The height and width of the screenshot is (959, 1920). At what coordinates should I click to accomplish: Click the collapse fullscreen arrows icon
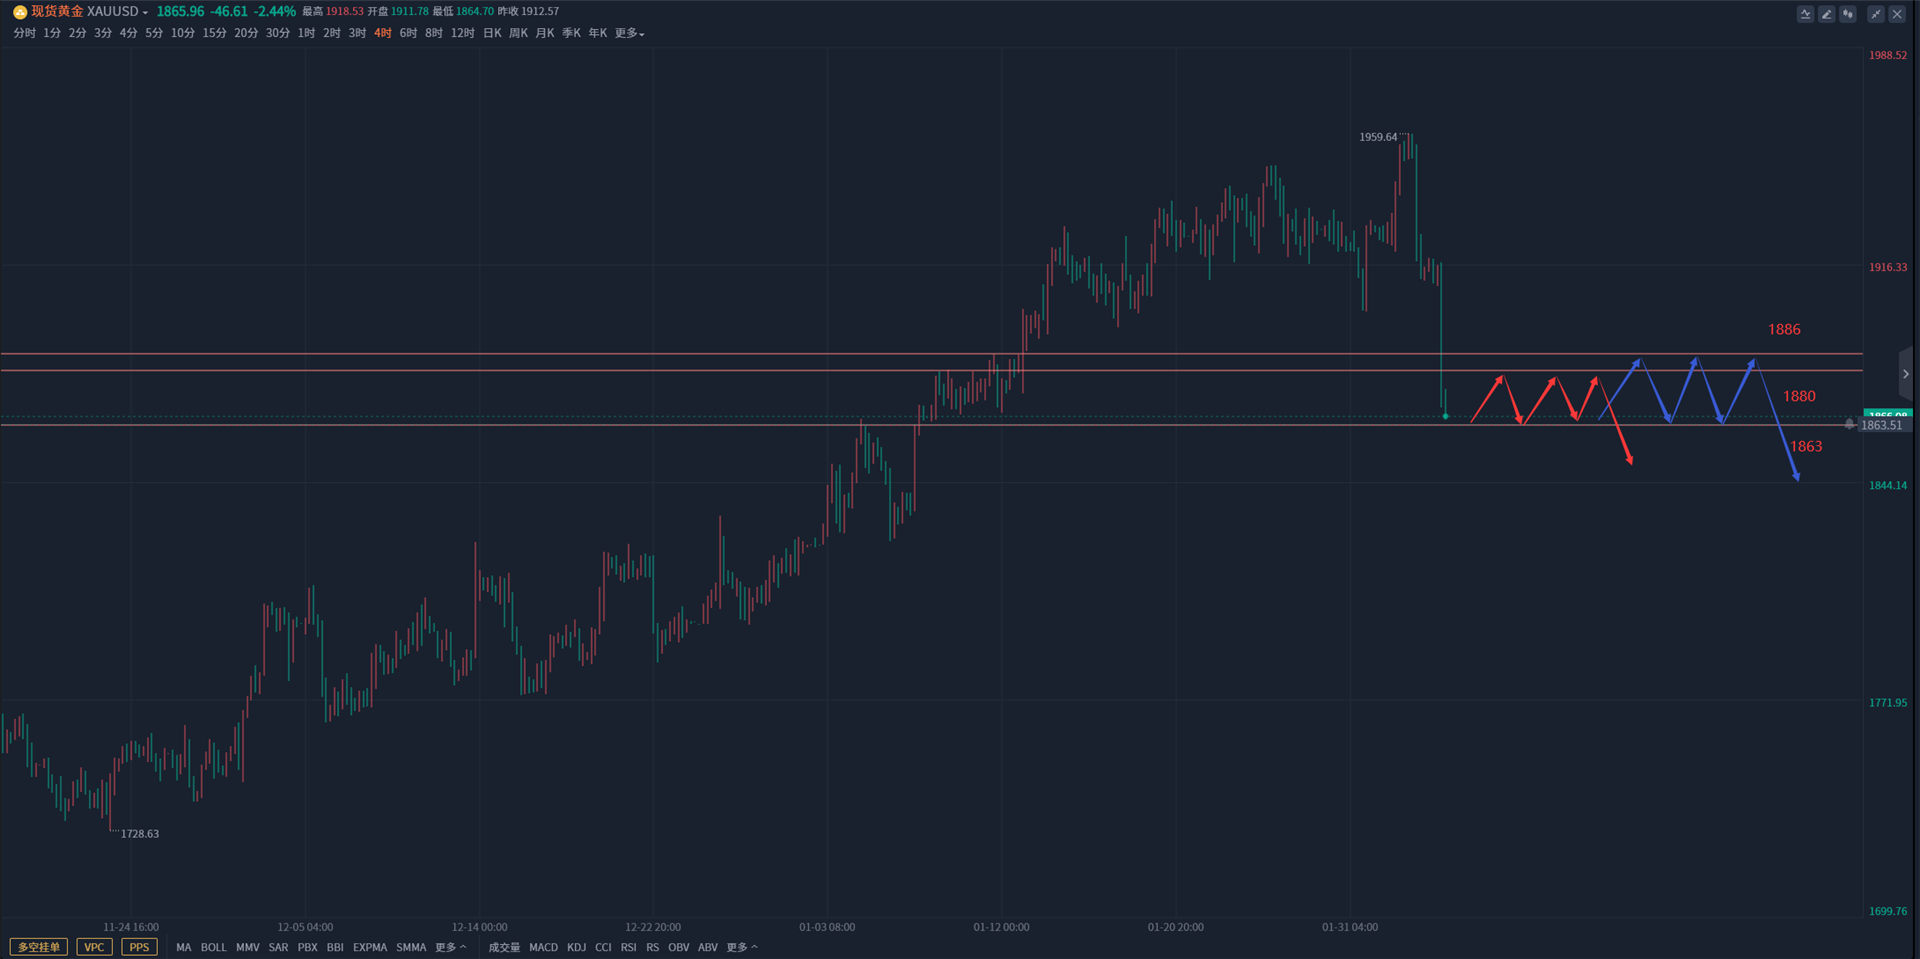coord(1876,14)
